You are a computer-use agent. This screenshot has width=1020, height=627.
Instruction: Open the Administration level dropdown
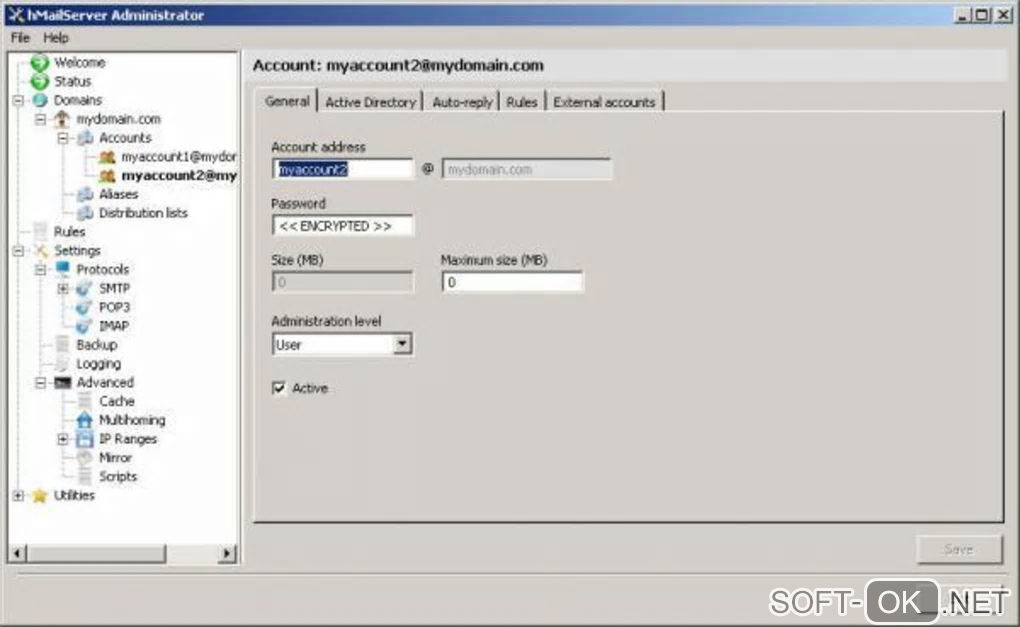[x=402, y=343]
